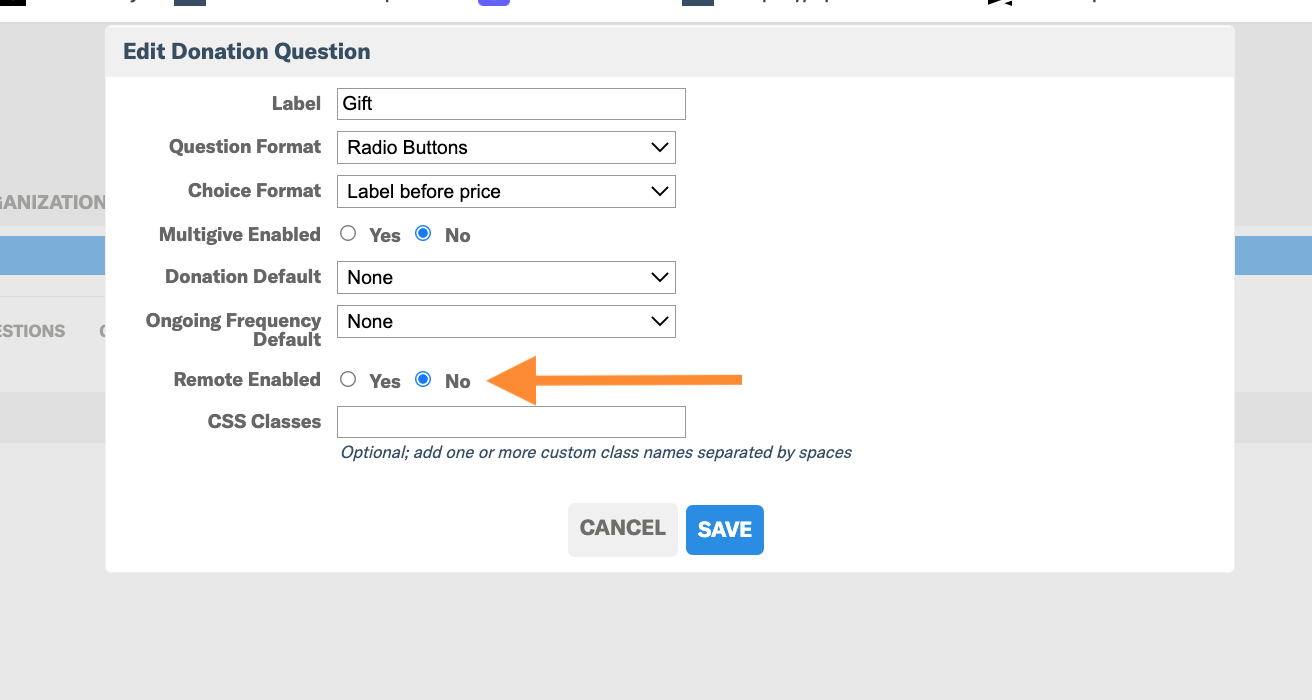Image resolution: width=1312 pixels, height=700 pixels.
Task: Click the Optional custom class names hint
Action: (596, 452)
